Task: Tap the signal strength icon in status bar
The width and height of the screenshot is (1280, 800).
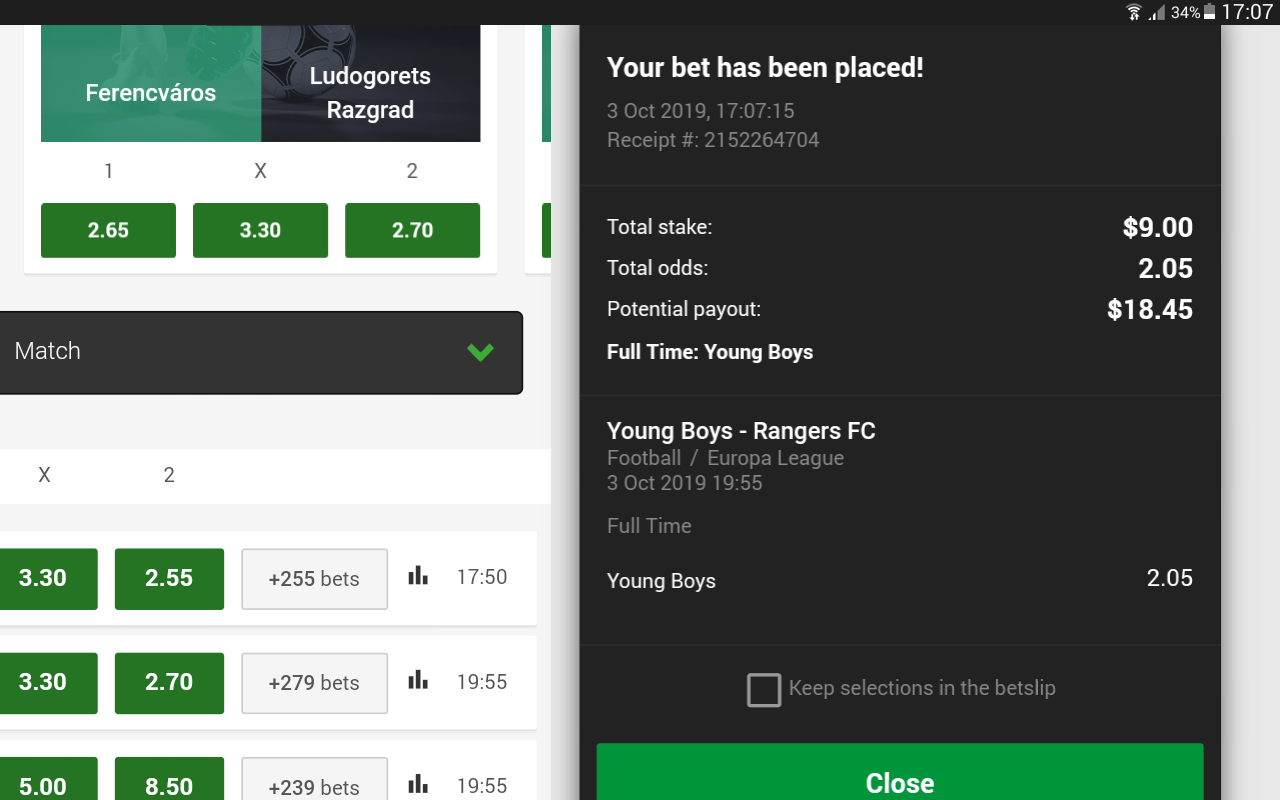Action: tap(1157, 12)
